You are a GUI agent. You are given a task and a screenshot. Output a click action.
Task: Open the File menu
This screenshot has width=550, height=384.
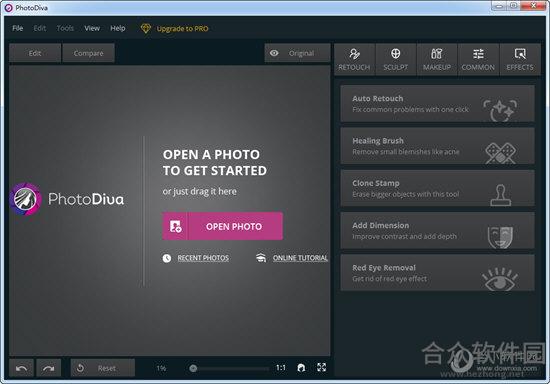point(18,28)
